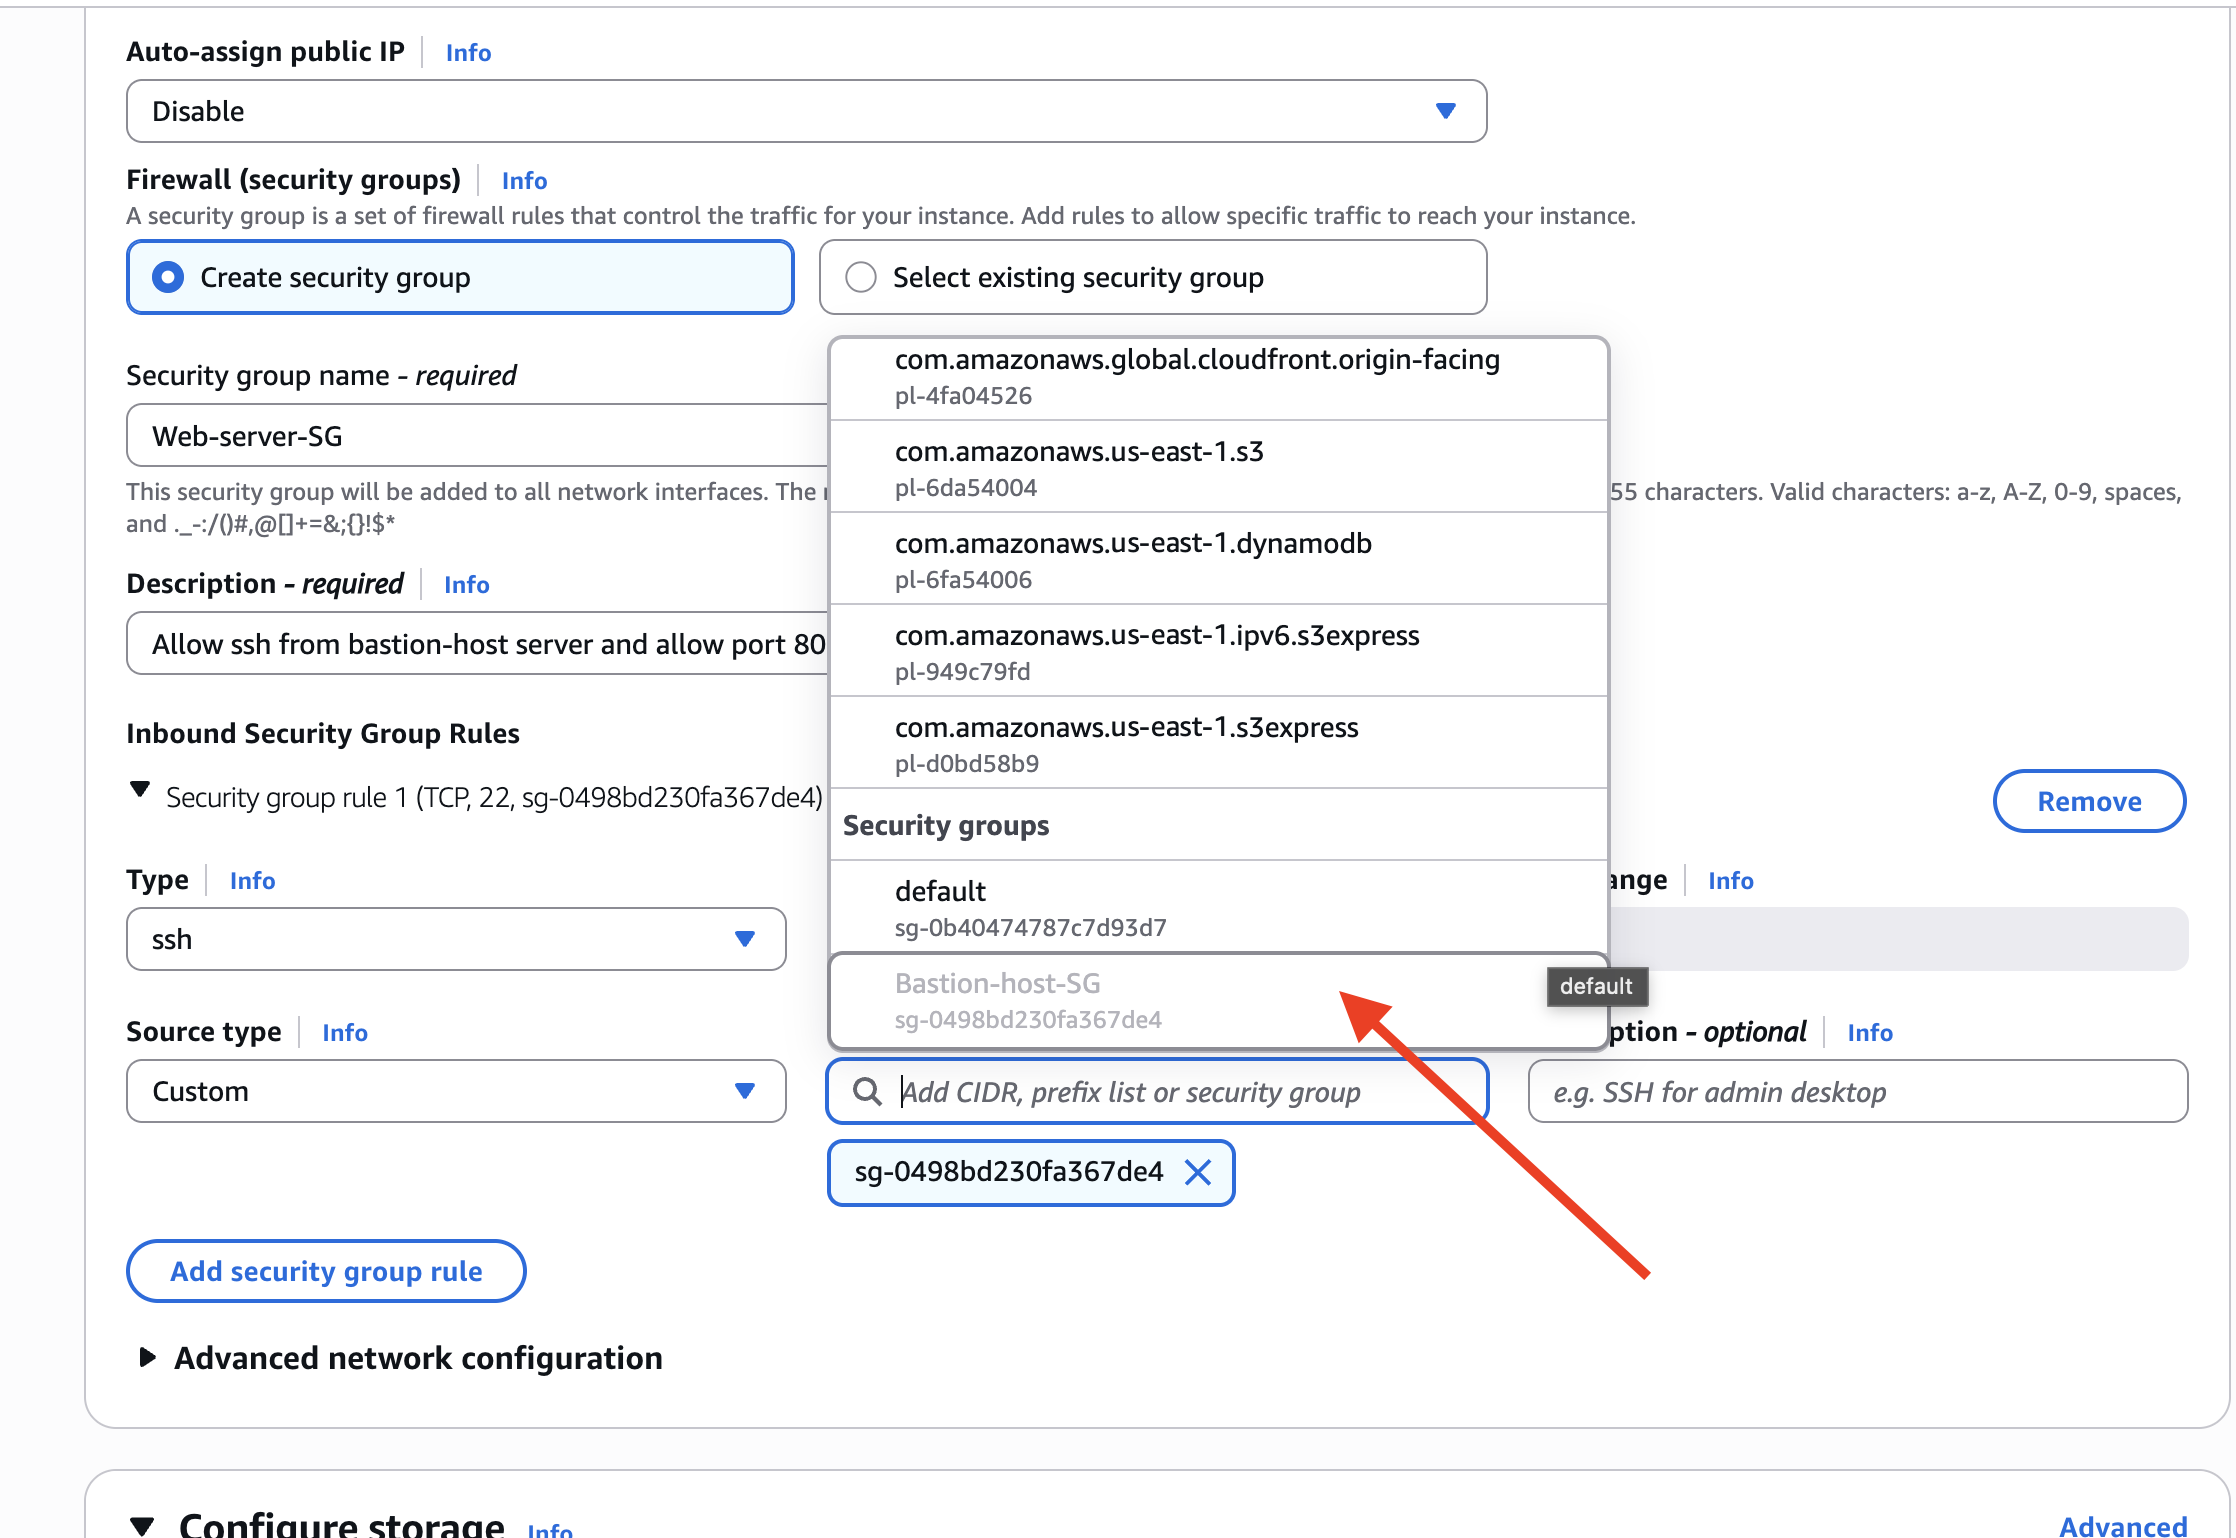The width and height of the screenshot is (2236, 1538).
Task: Collapse the Configure storage section
Action: click(x=142, y=1525)
